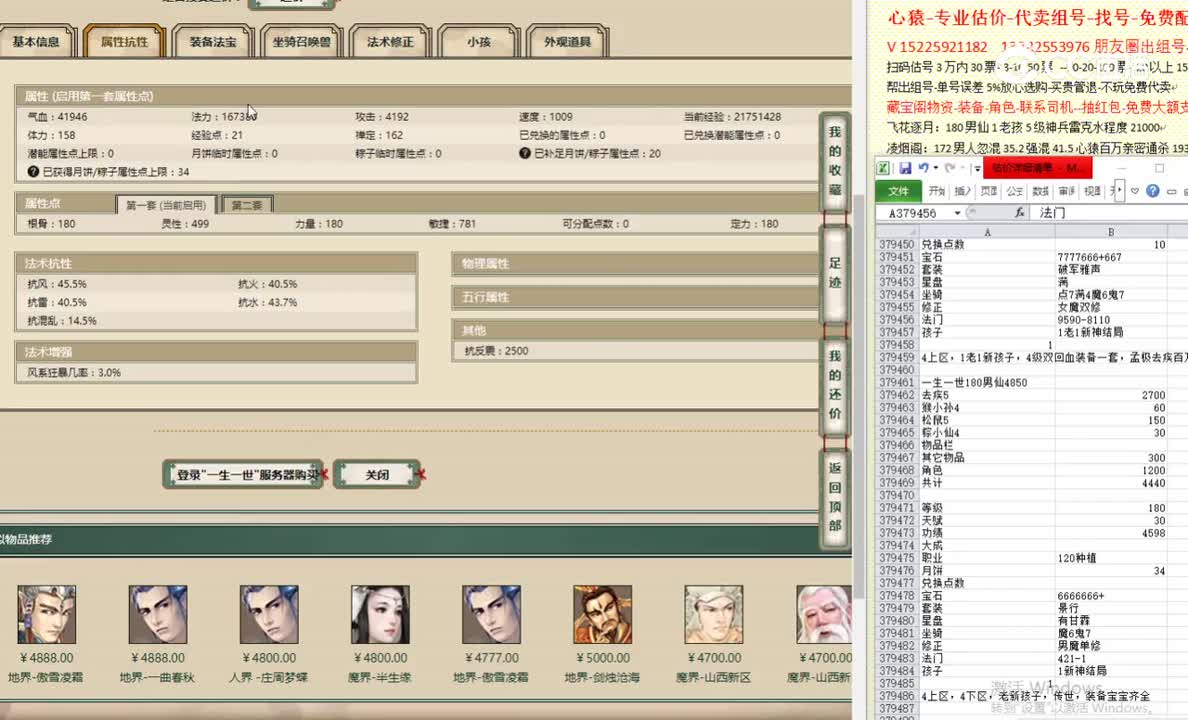Switch to the 第二套 attribute set
The height and width of the screenshot is (720, 1188).
(250, 203)
